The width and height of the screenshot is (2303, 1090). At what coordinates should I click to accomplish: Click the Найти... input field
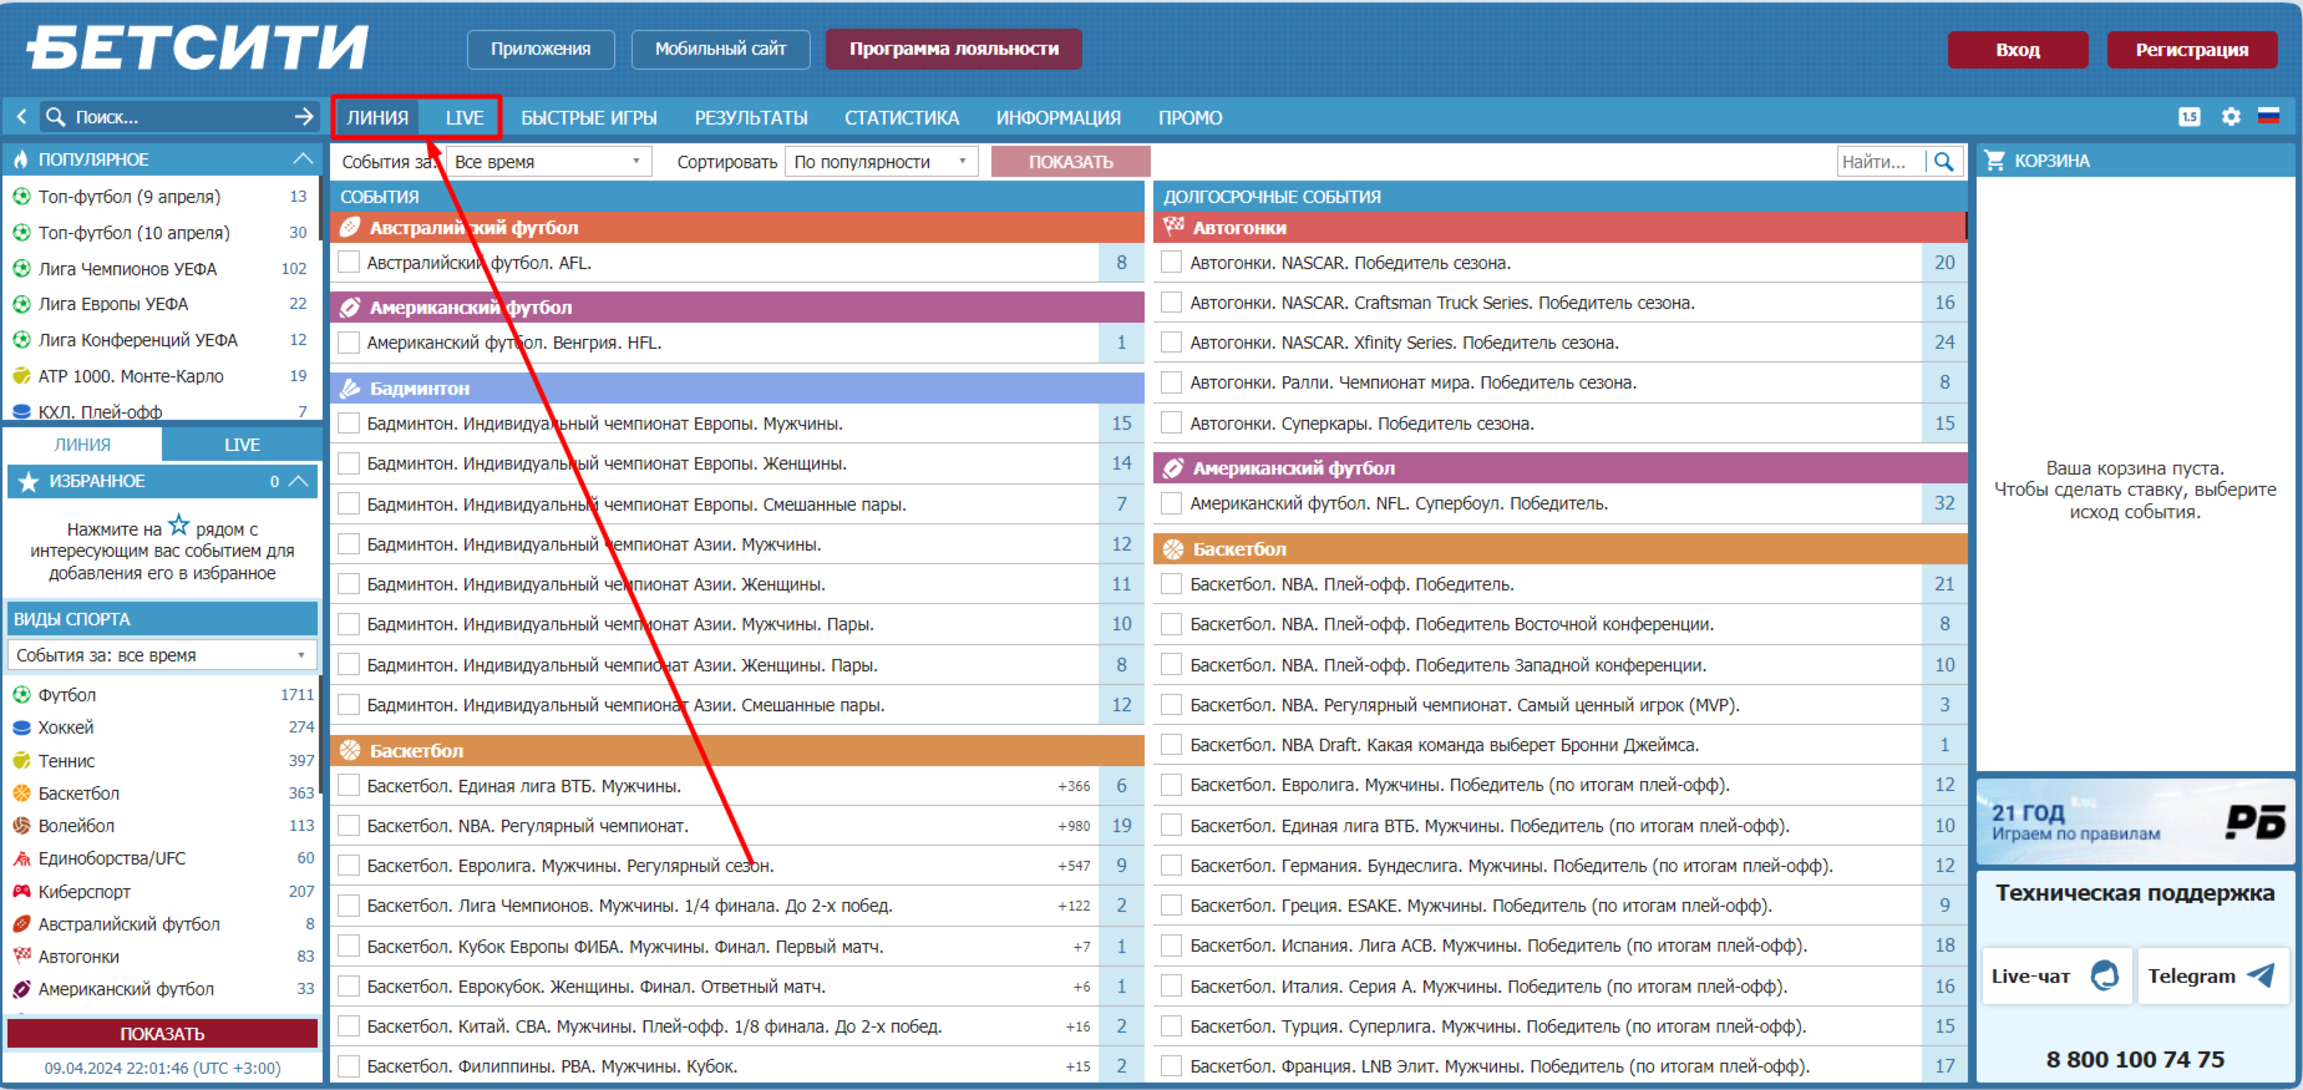1881,161
